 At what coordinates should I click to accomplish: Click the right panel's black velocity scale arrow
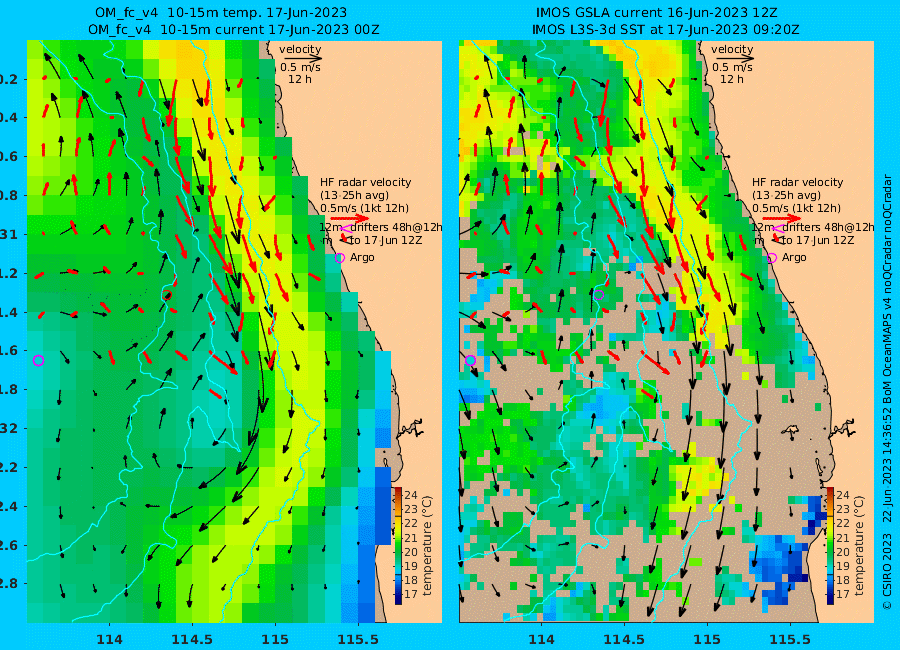[x=735, y=58]
